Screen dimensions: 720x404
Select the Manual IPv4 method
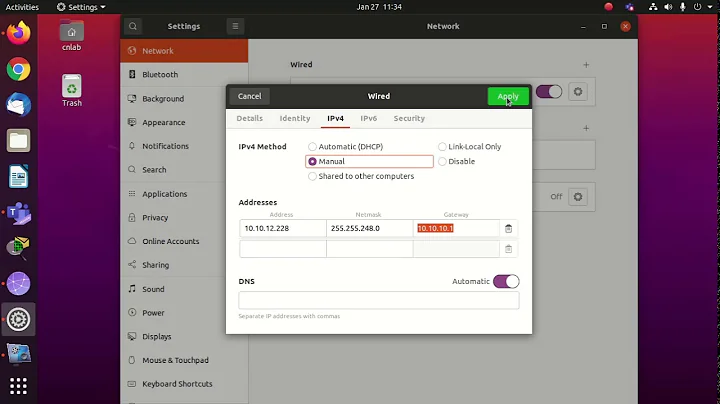coord(369,161)
